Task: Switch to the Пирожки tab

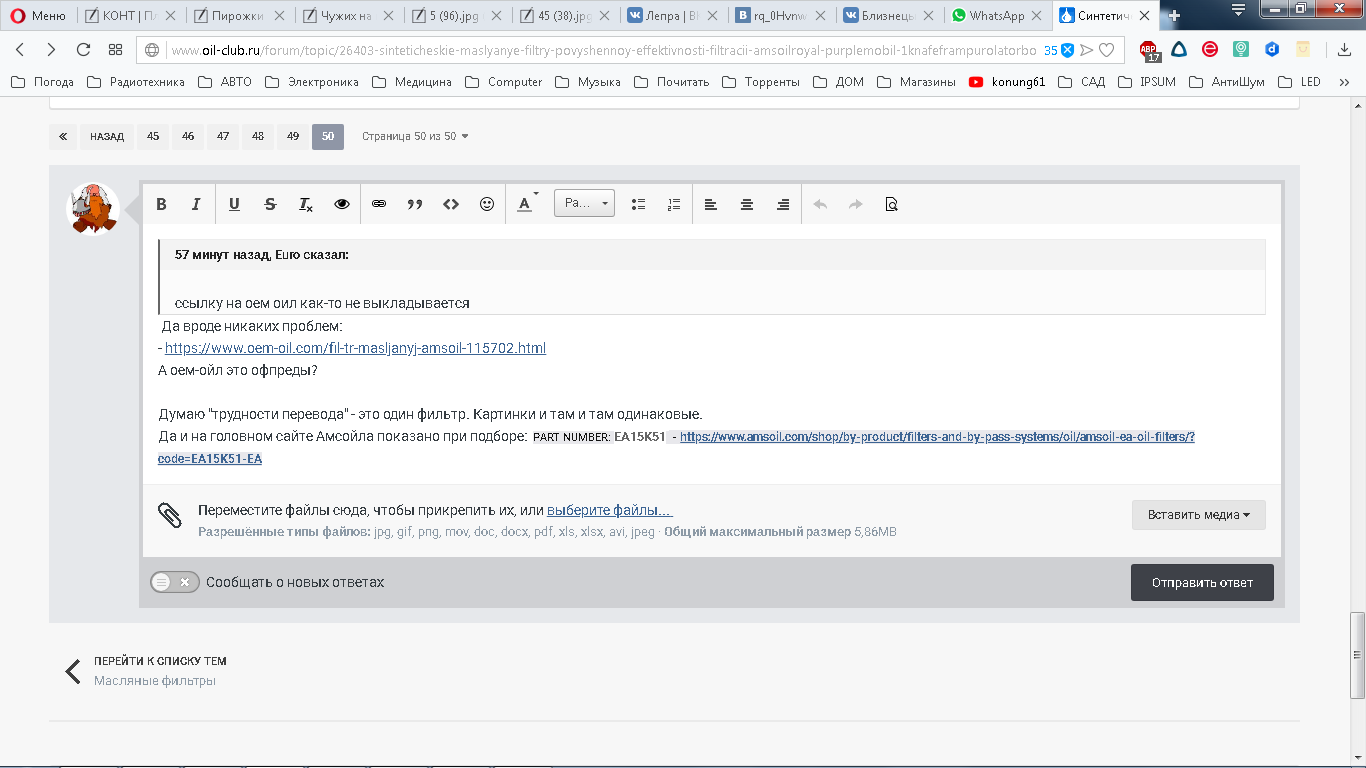Action: (238, 16)
